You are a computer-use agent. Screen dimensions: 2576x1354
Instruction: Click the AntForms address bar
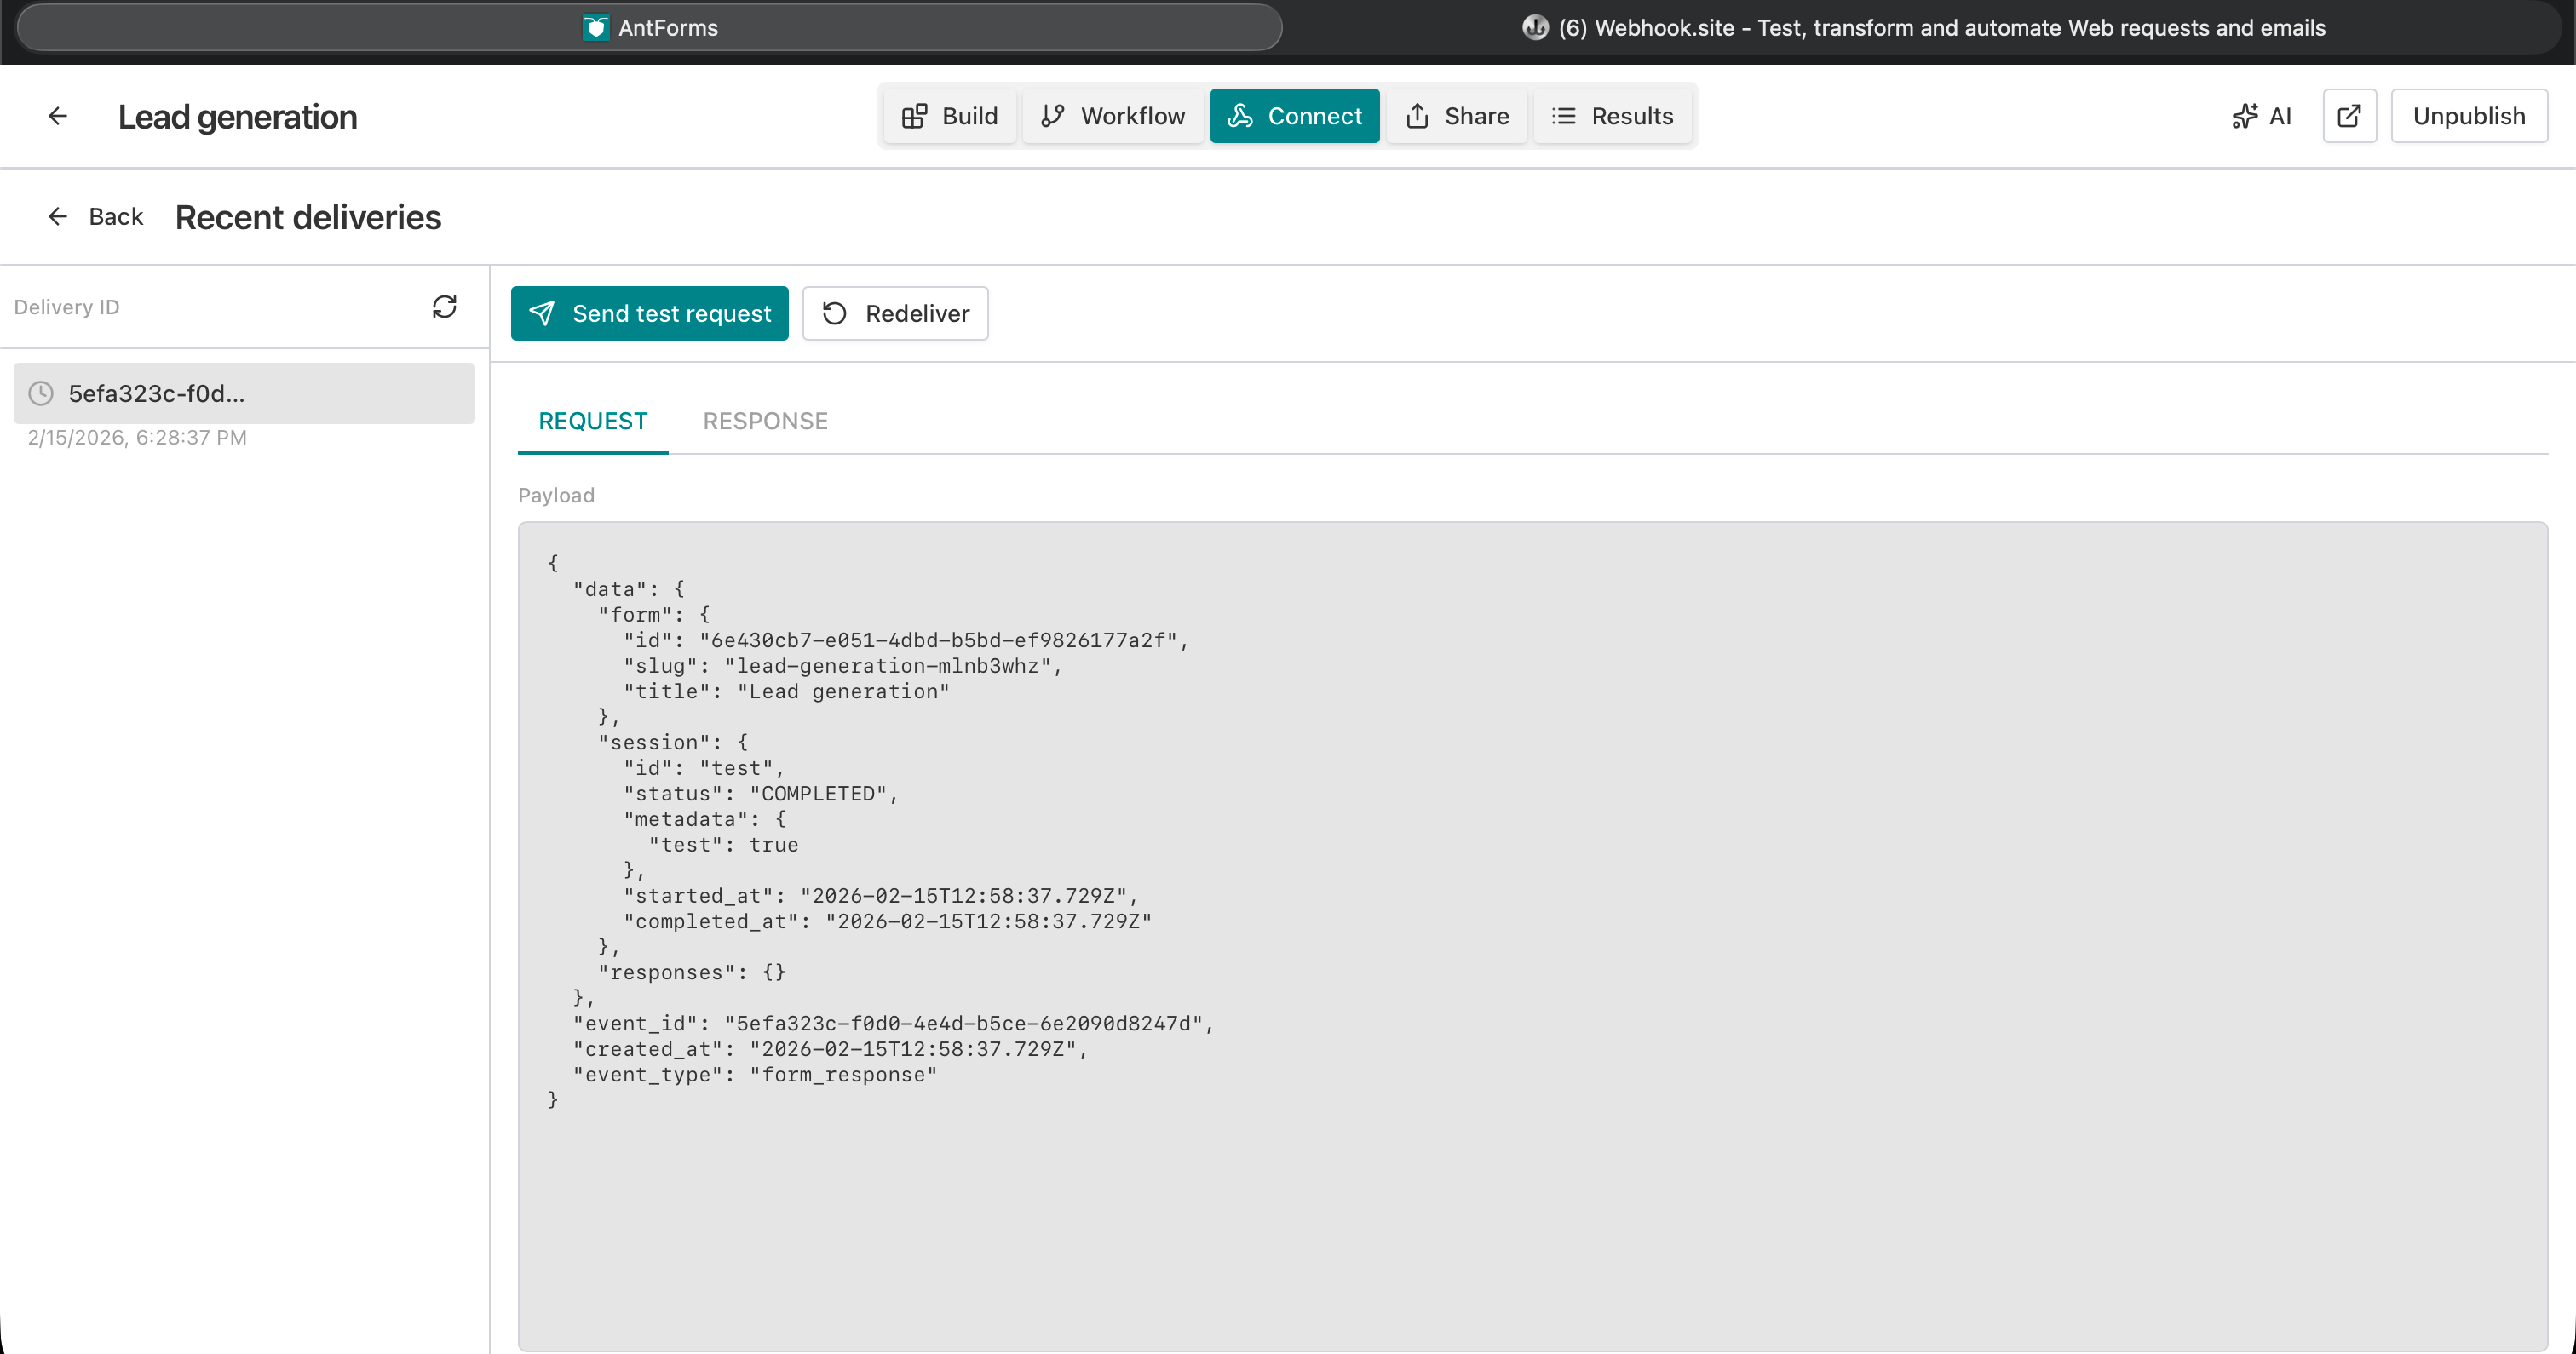(648, 27)
